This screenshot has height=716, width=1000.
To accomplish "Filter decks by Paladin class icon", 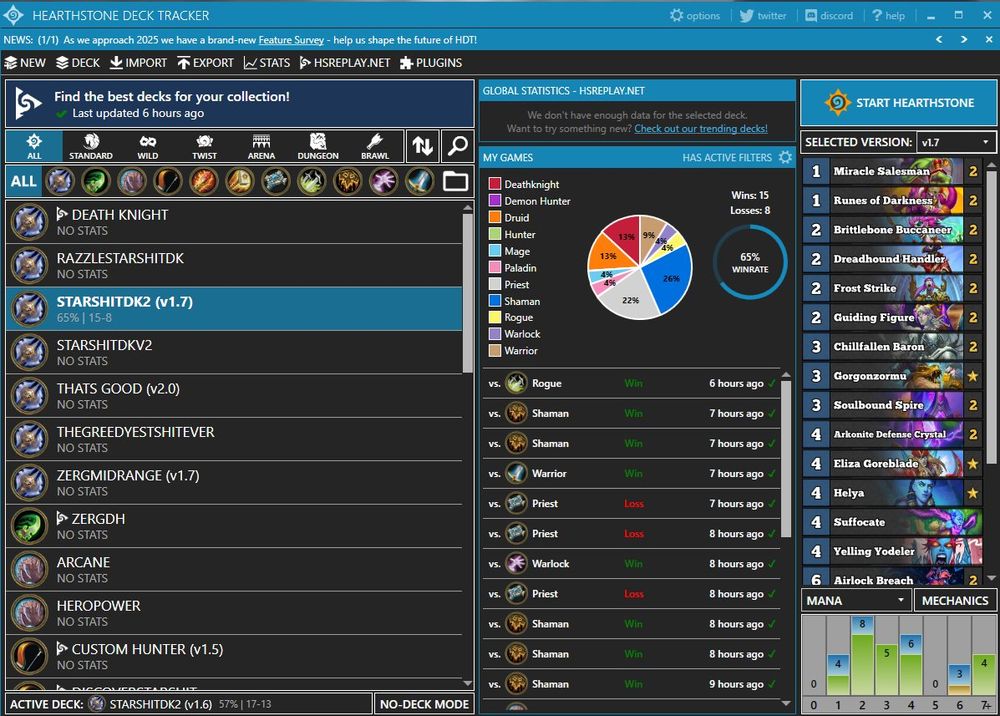I will pos(240,182).
